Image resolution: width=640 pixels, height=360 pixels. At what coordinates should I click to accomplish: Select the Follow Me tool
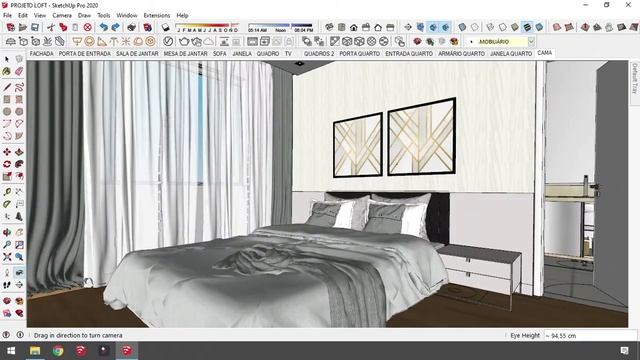(19, 164)
